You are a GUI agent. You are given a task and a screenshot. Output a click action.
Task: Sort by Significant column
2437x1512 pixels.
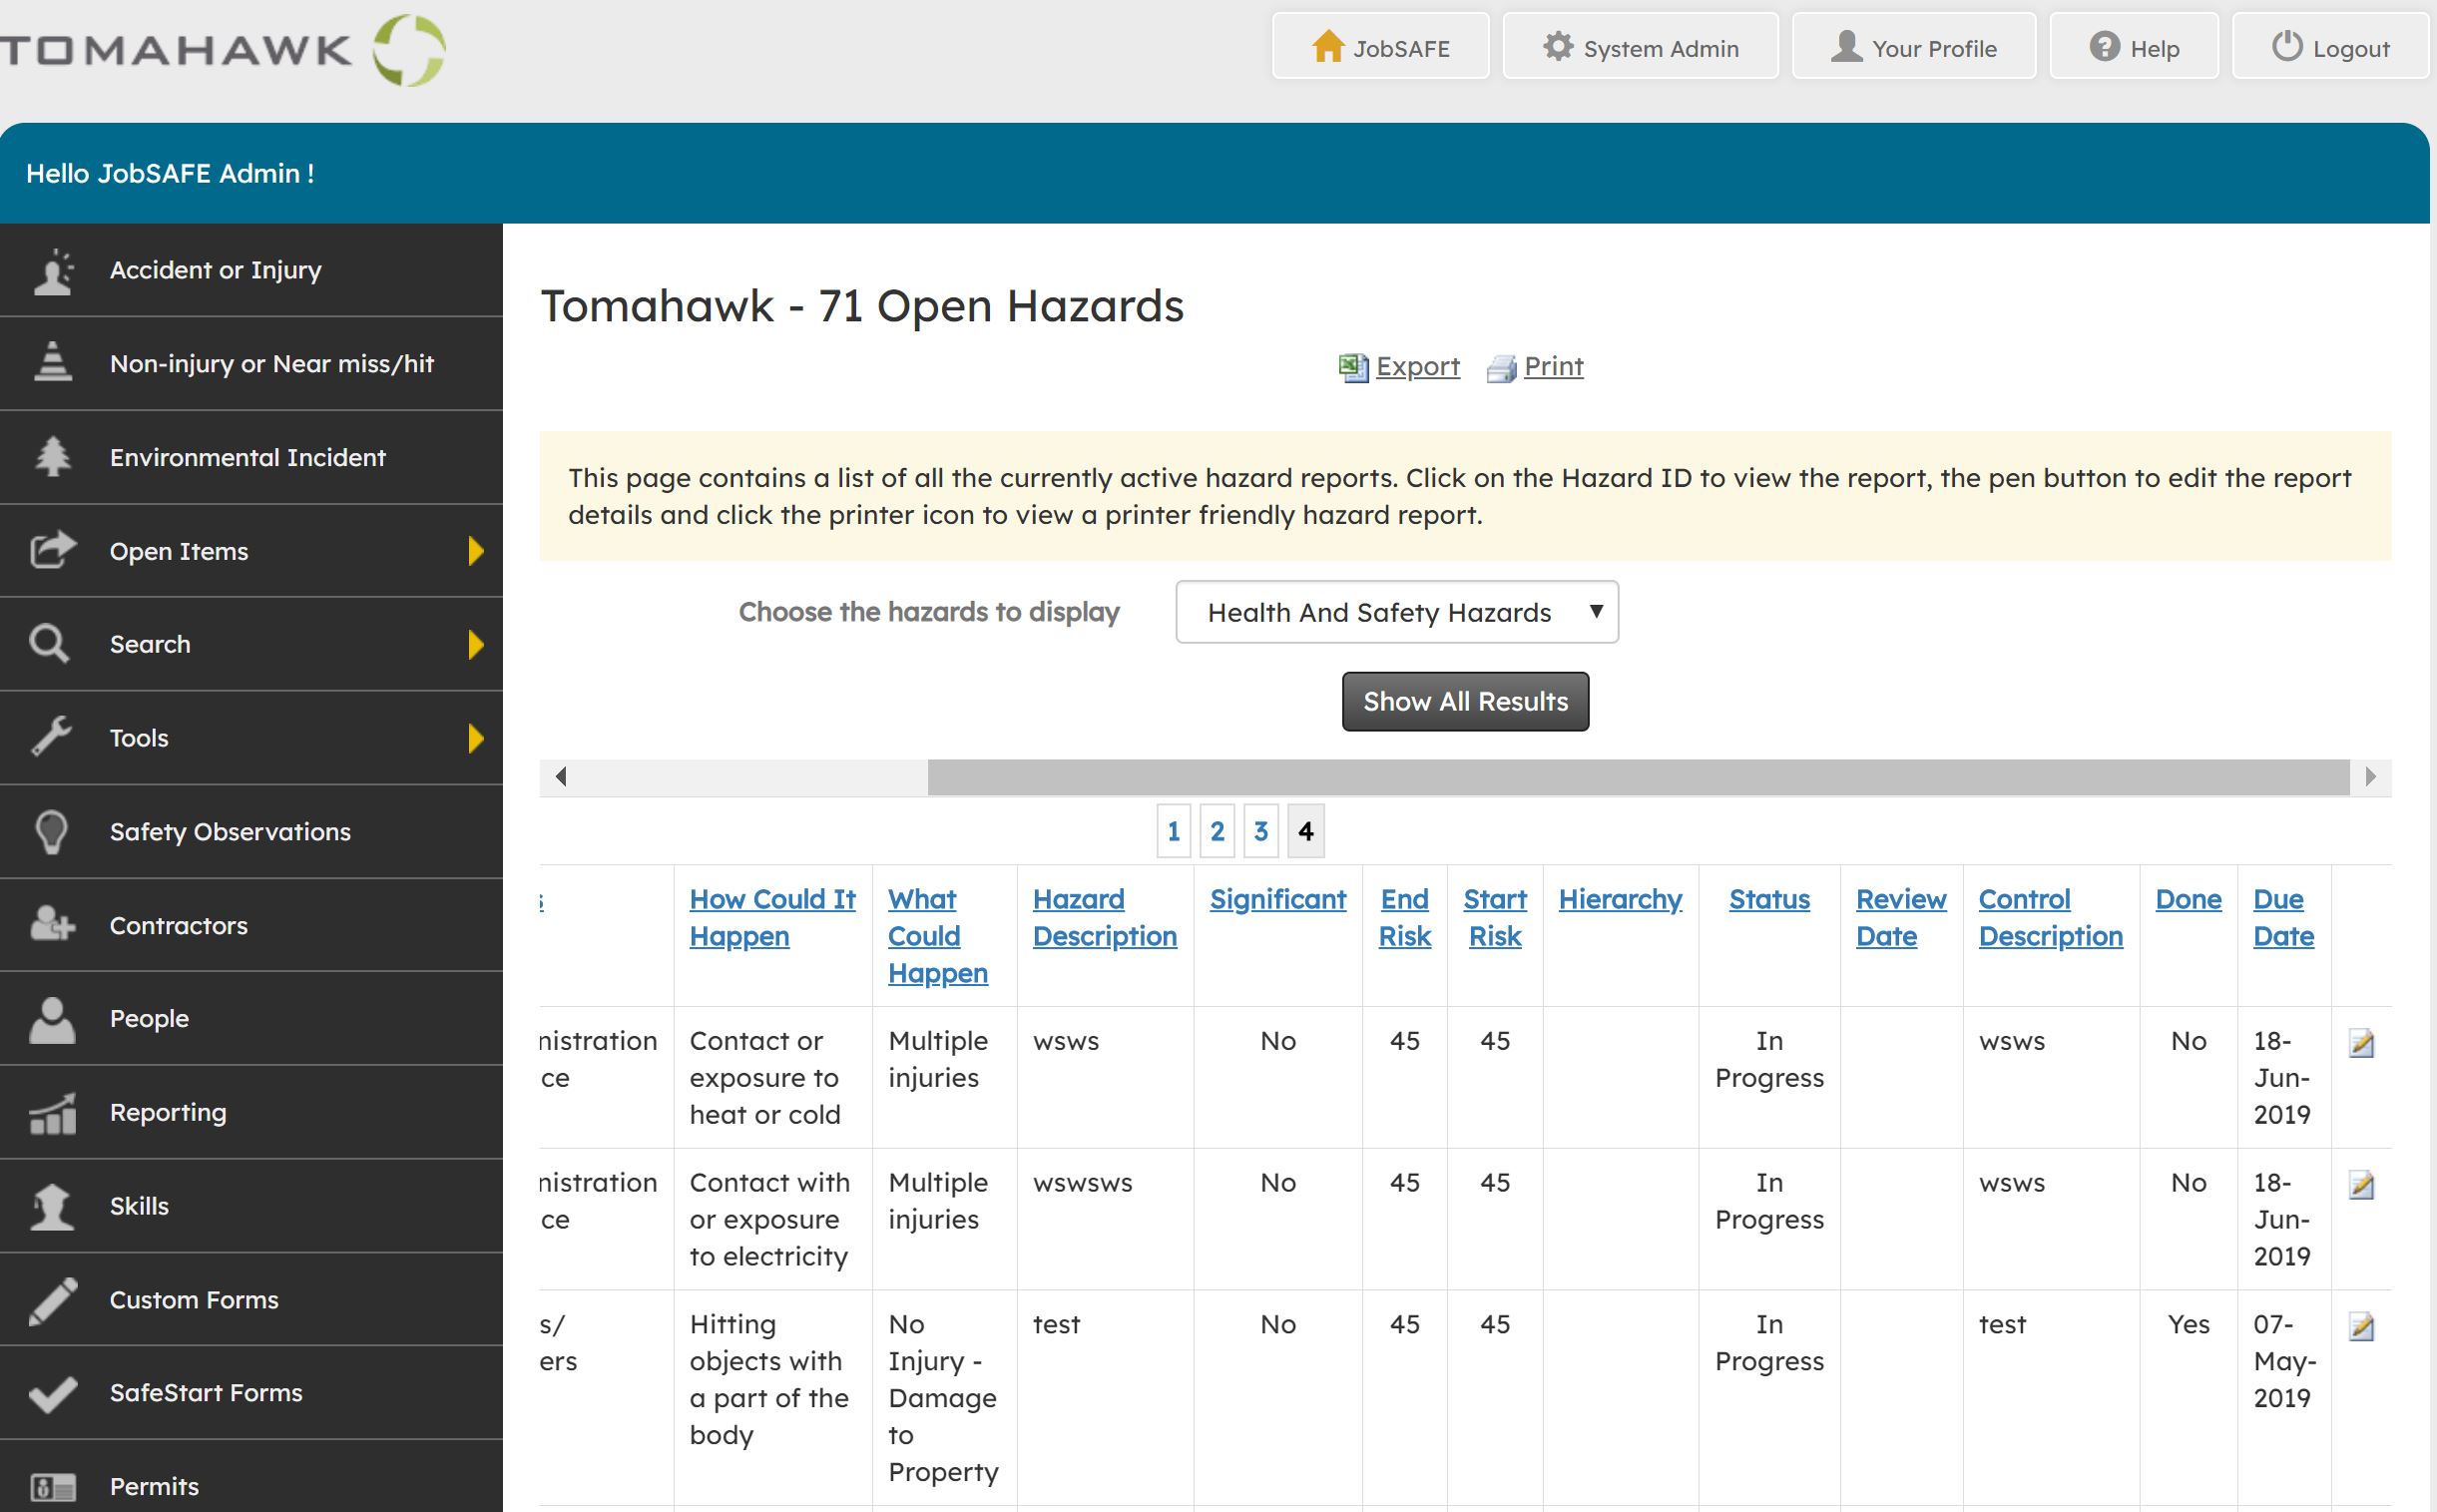tap(1277, 899)
